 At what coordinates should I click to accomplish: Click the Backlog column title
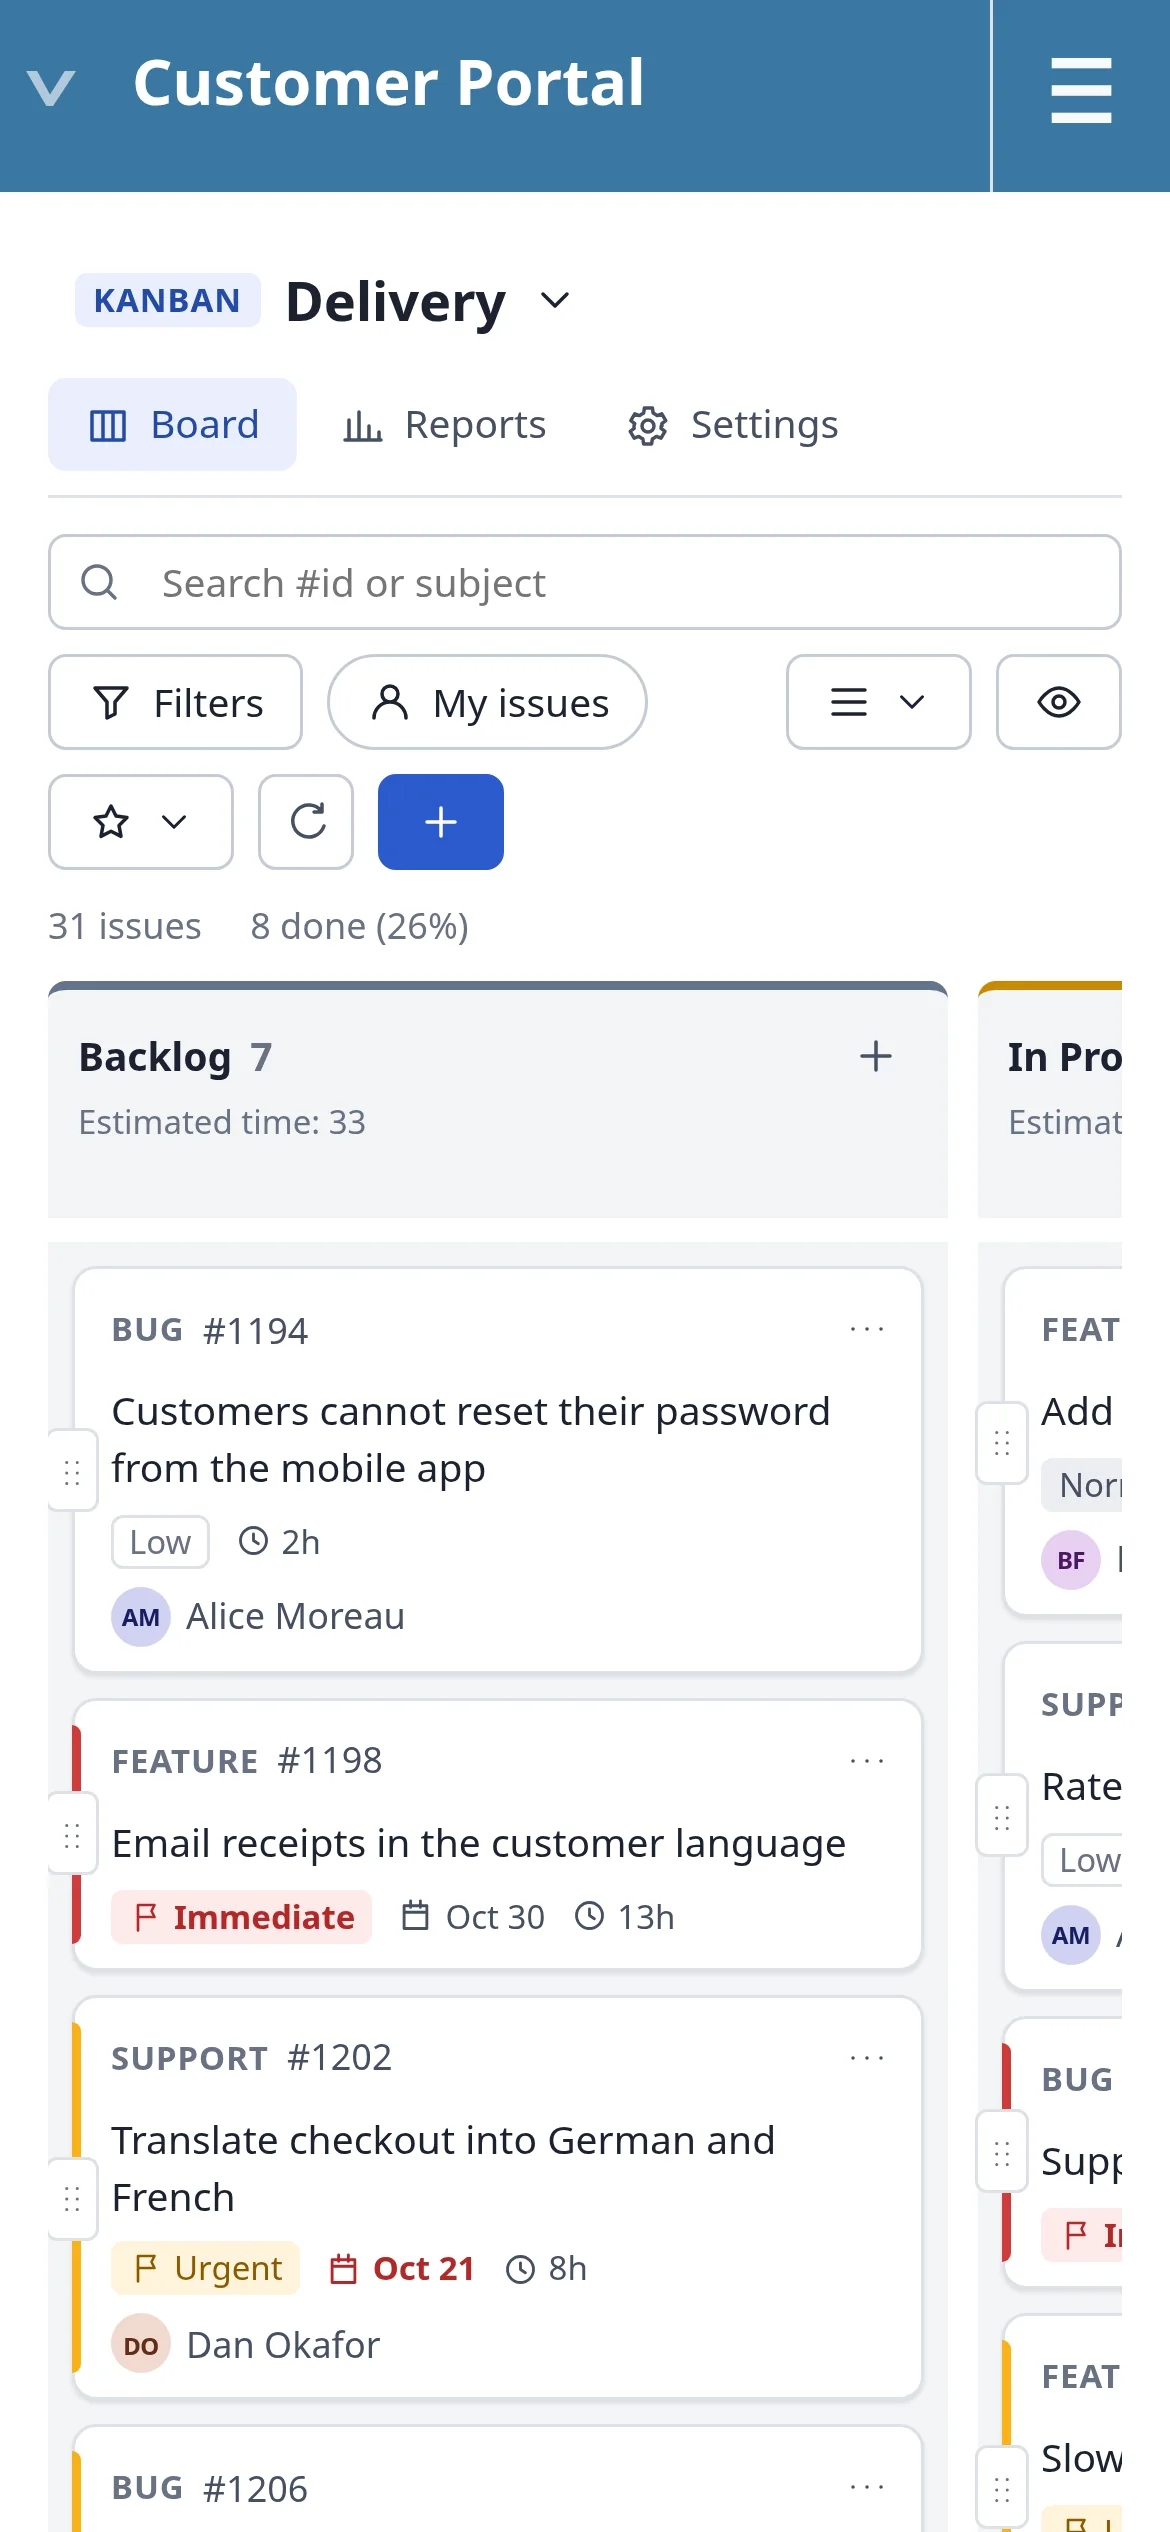click(x=155, y=1057)
